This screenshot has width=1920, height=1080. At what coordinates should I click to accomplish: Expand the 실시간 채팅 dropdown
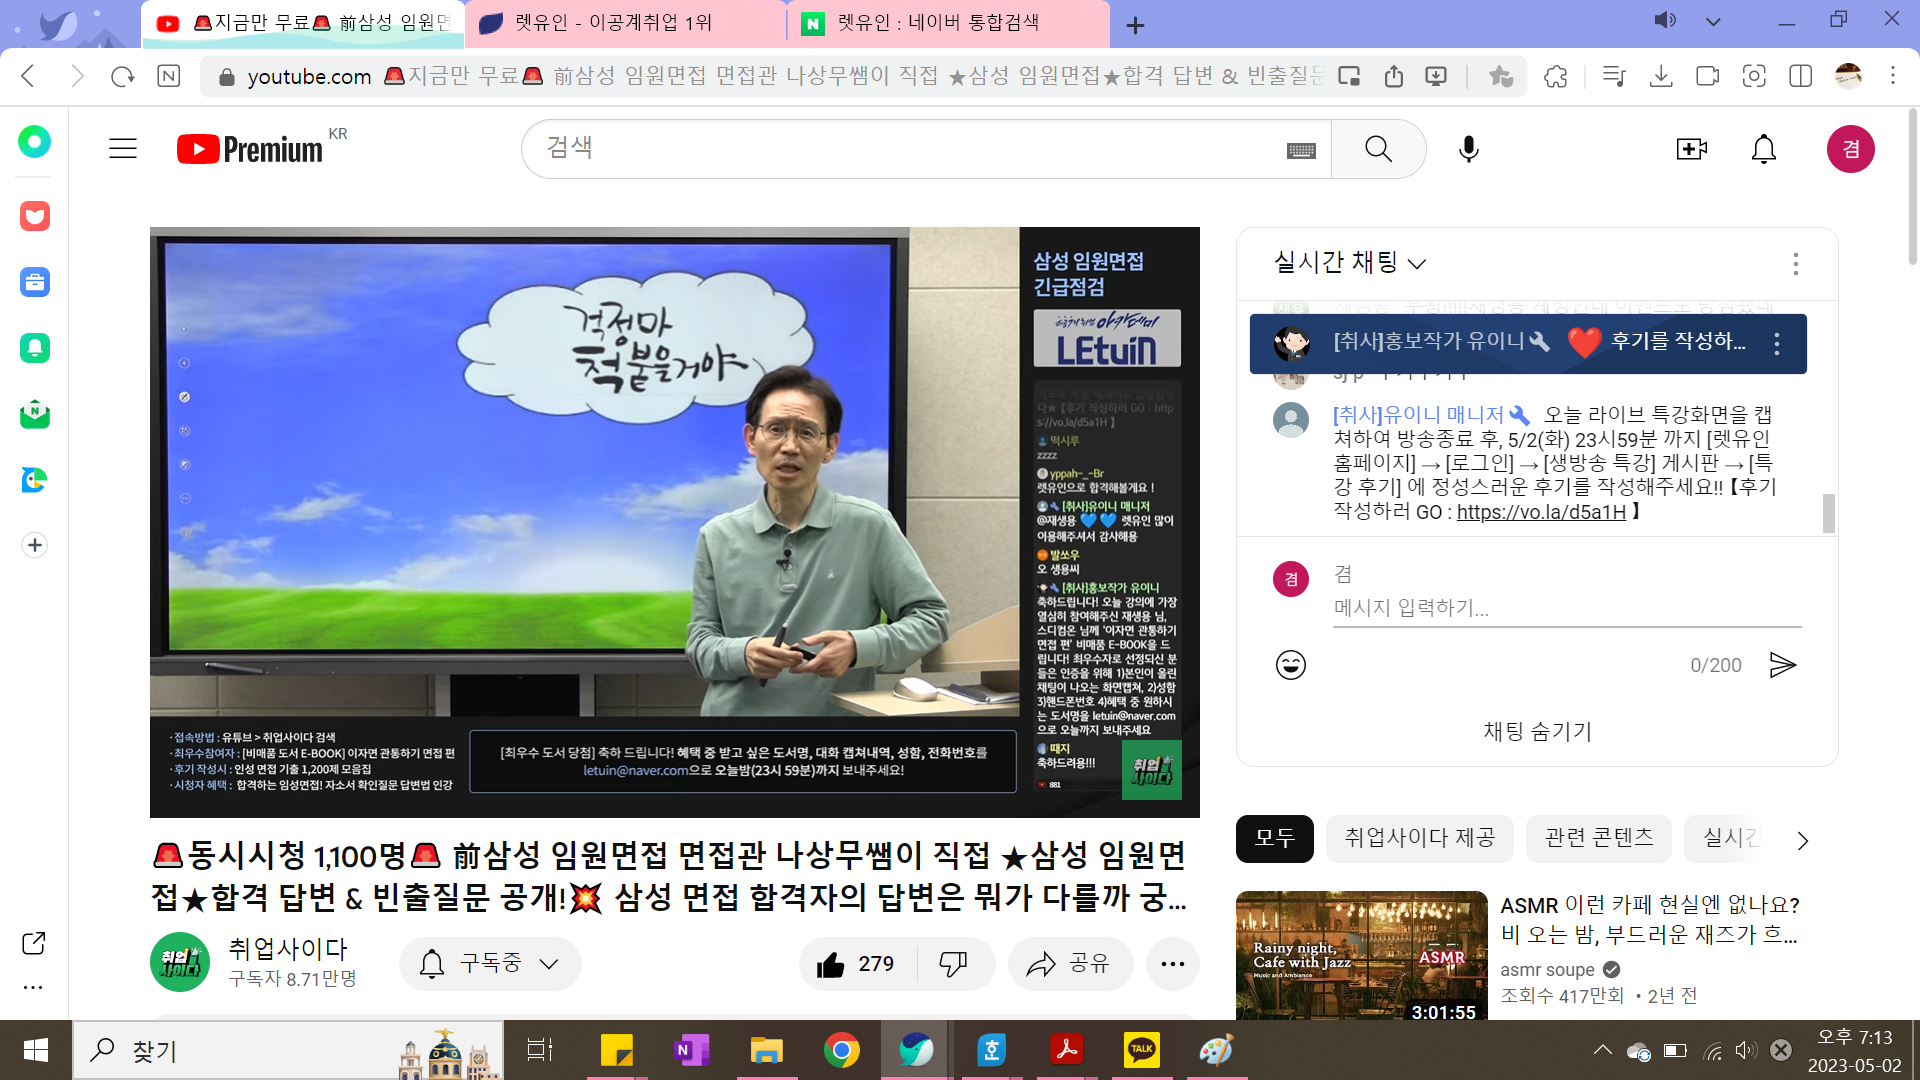click(1349, 263)
